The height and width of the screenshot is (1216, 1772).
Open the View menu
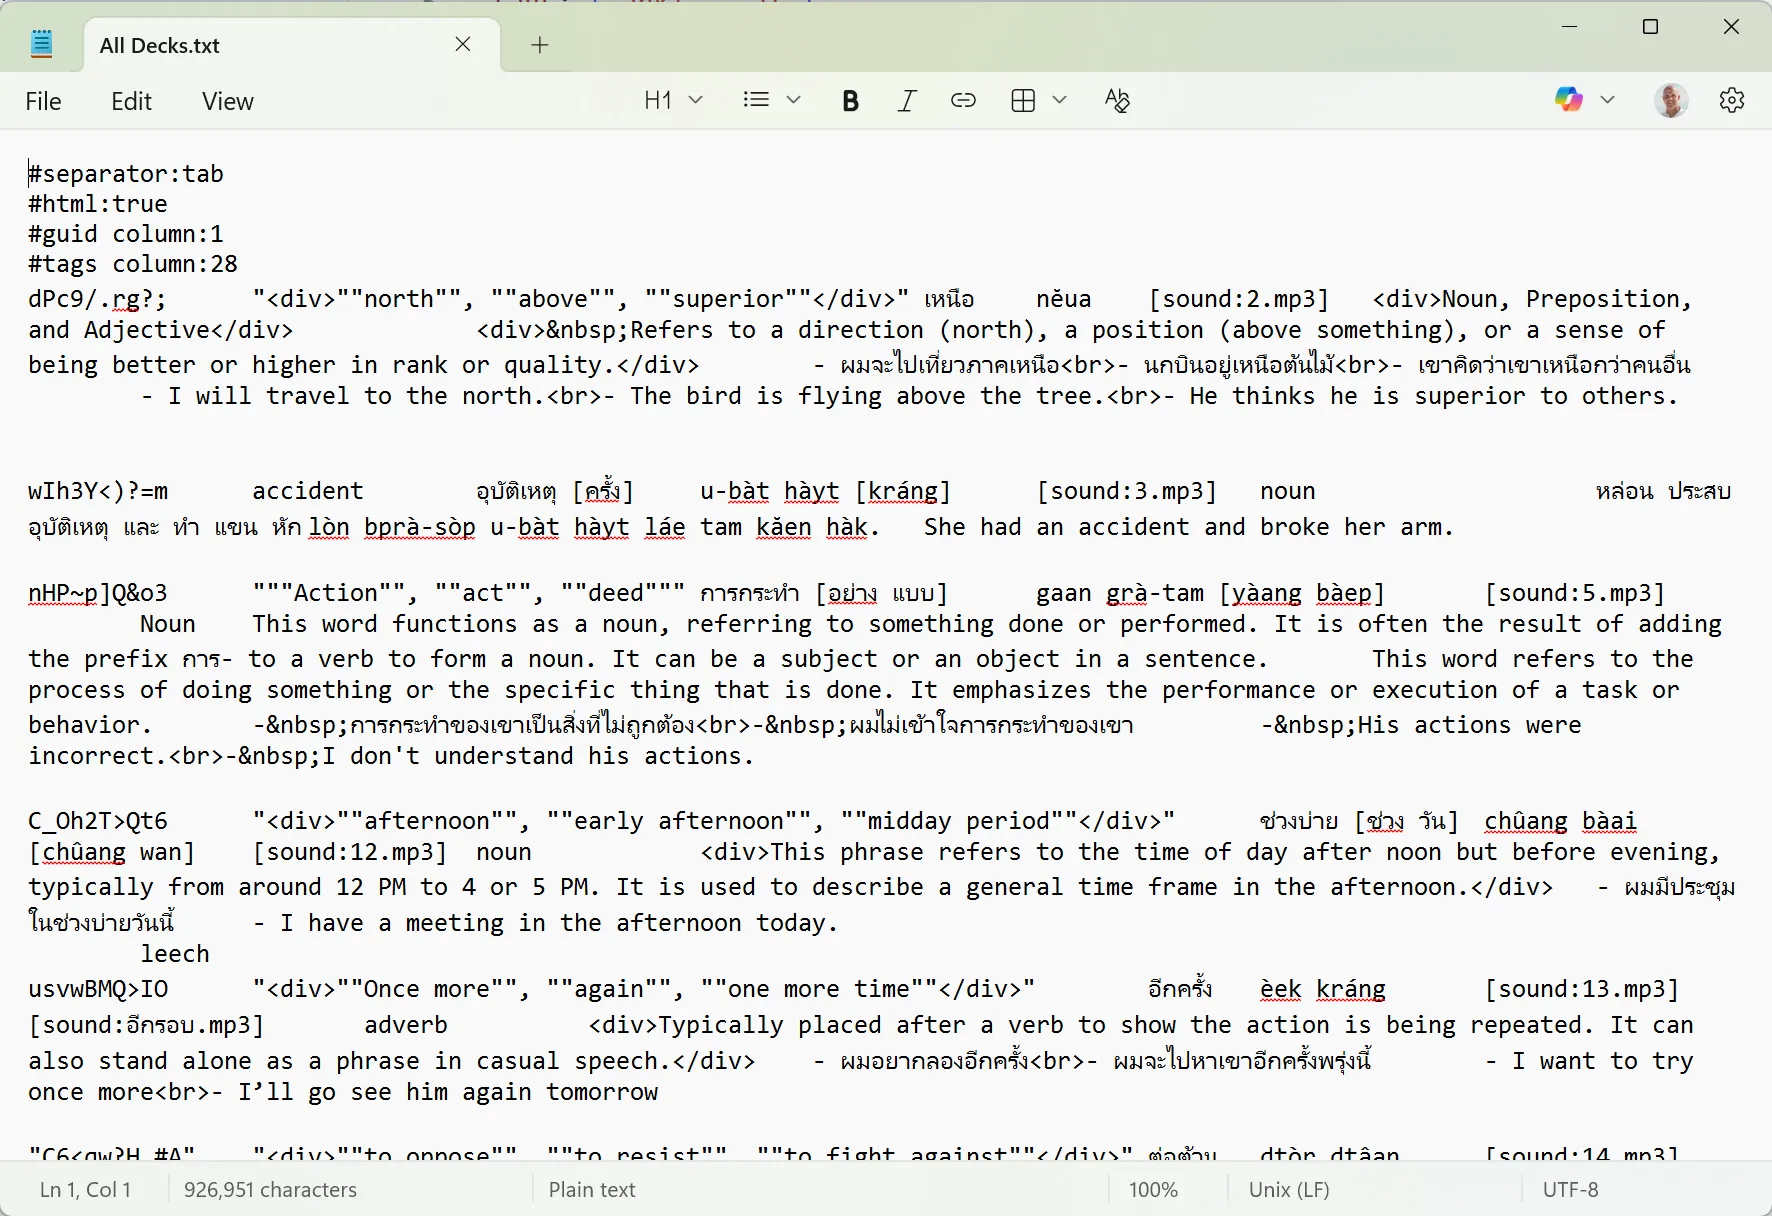[x=227, y=100]
